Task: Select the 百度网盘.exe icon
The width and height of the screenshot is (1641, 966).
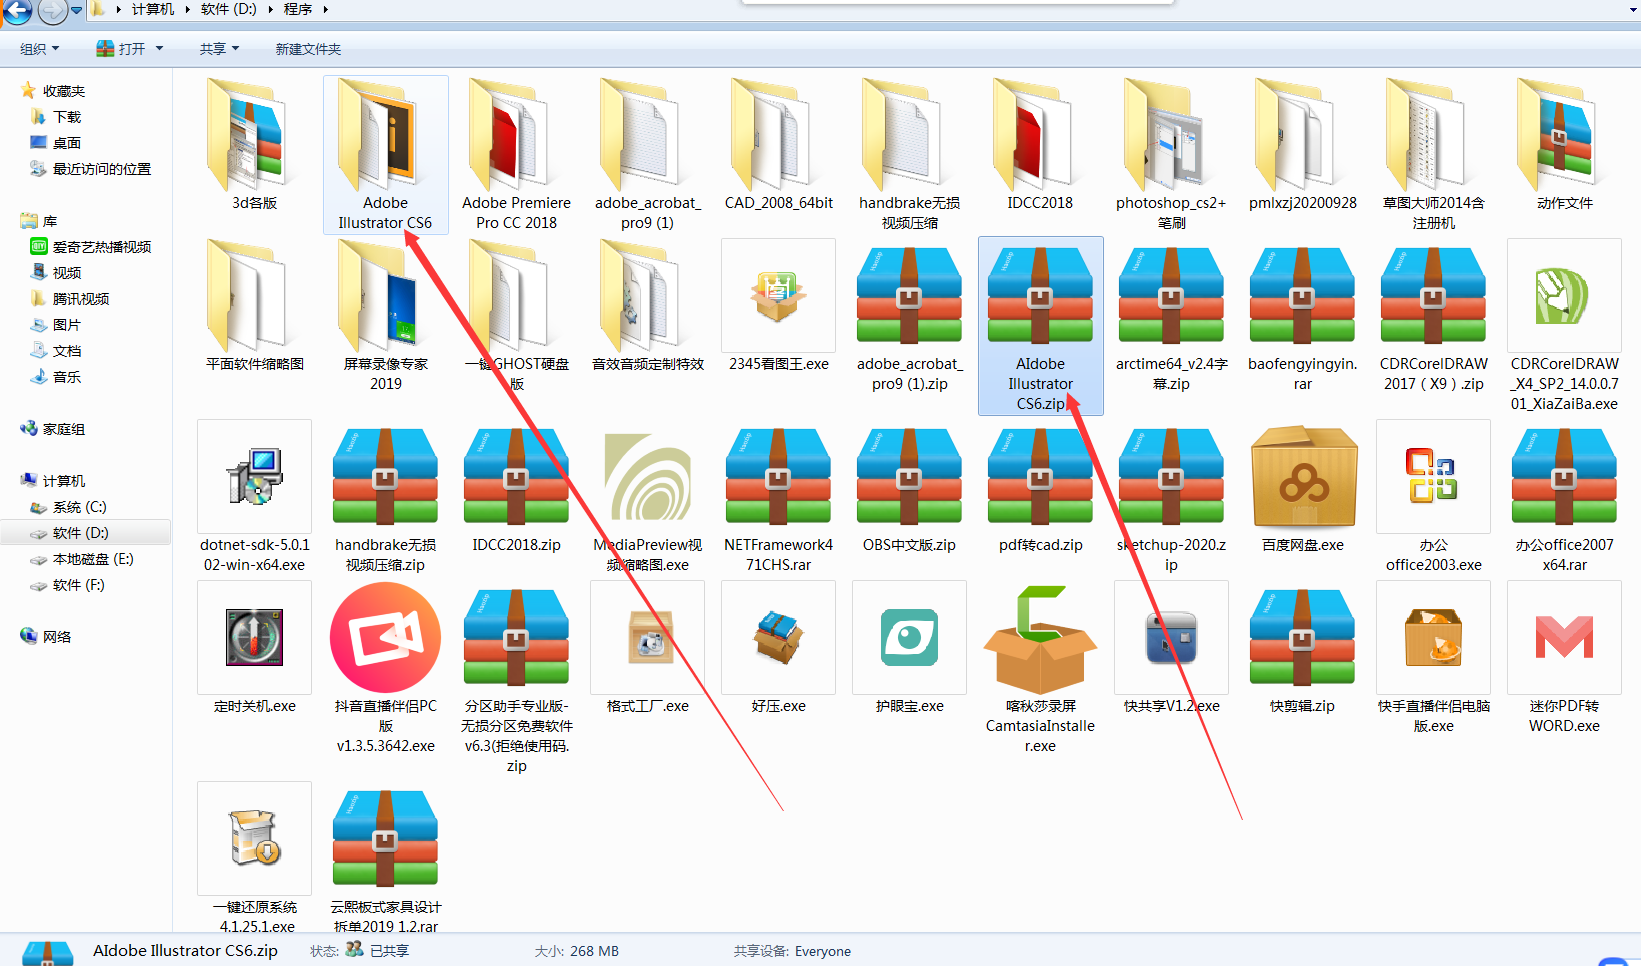Action: pos(1302,477)
